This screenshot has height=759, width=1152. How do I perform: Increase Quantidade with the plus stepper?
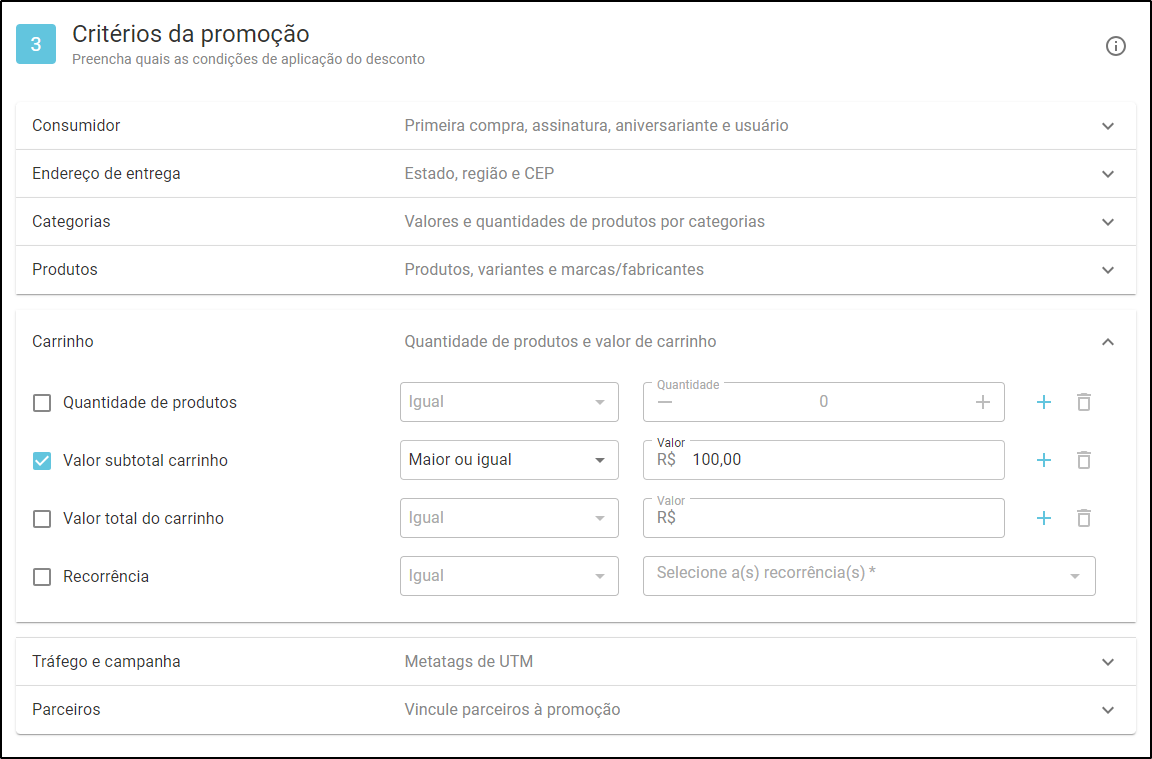coord(982,402)
